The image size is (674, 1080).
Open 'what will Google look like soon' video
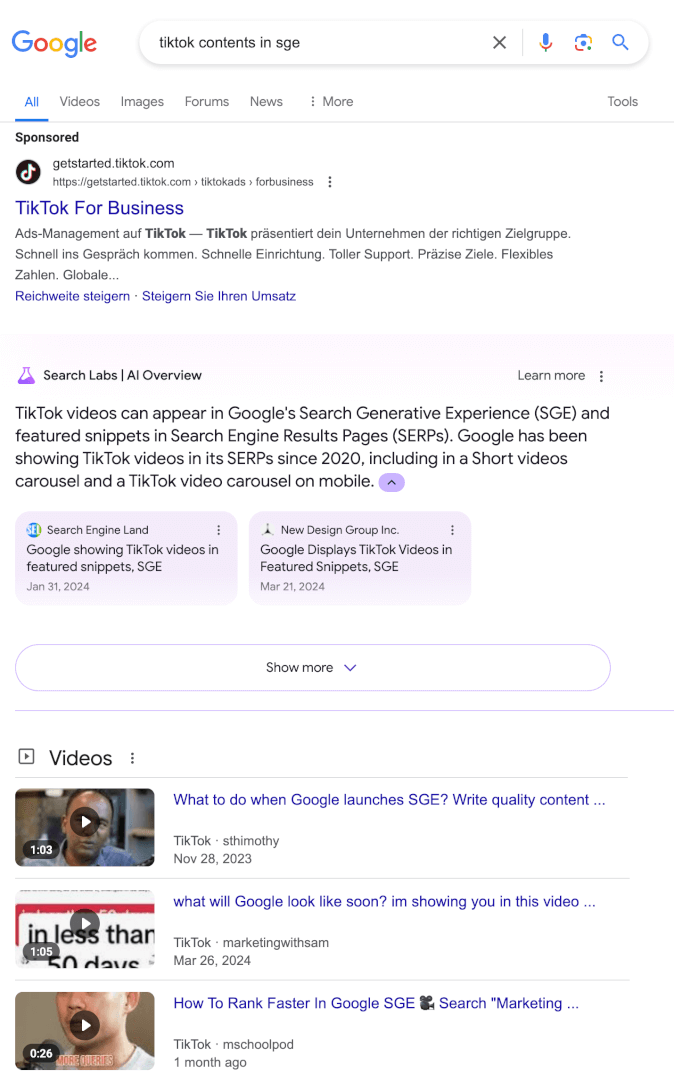(x=384, y=902)
